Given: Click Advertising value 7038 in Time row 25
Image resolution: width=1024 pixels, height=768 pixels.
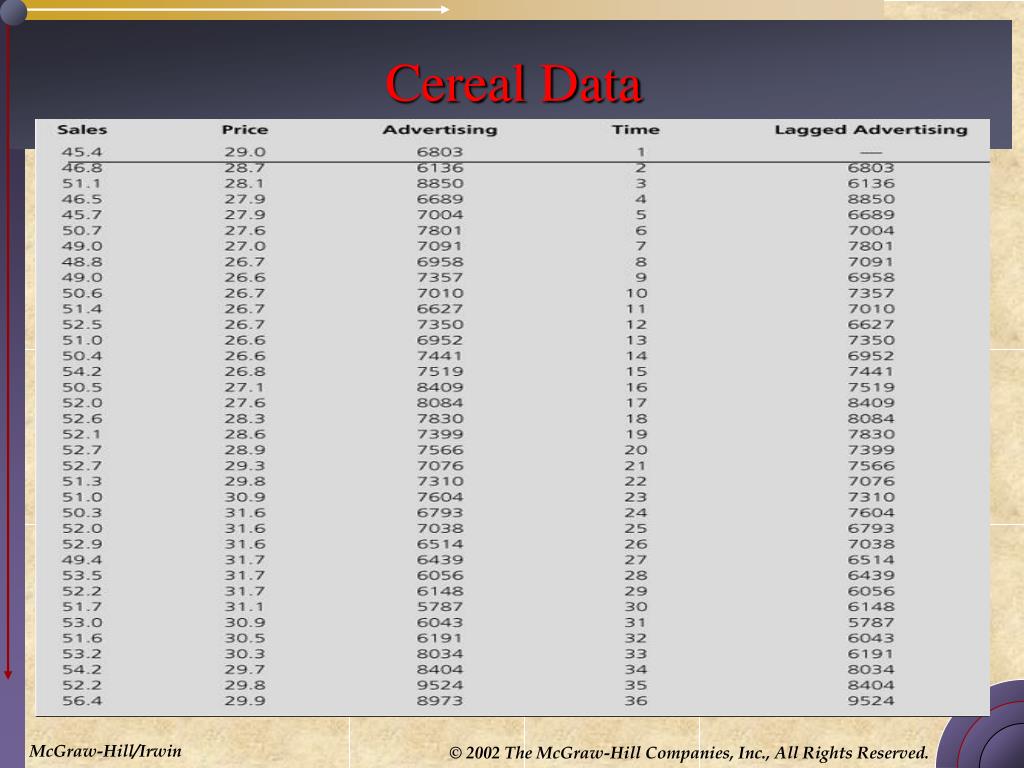Looking at the screenshot, I should point(440,528).
